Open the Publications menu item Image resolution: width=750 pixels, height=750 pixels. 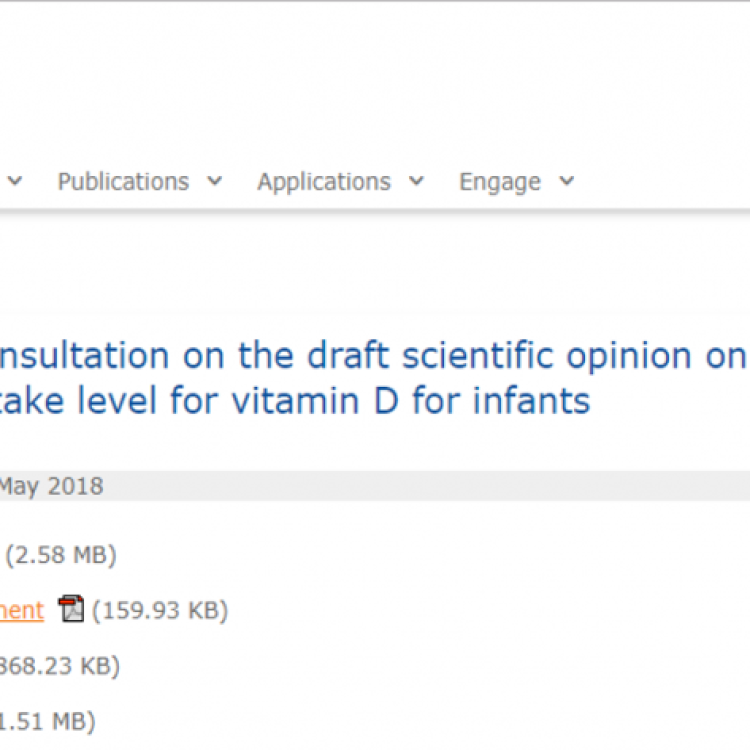click(x=123, y=182)
